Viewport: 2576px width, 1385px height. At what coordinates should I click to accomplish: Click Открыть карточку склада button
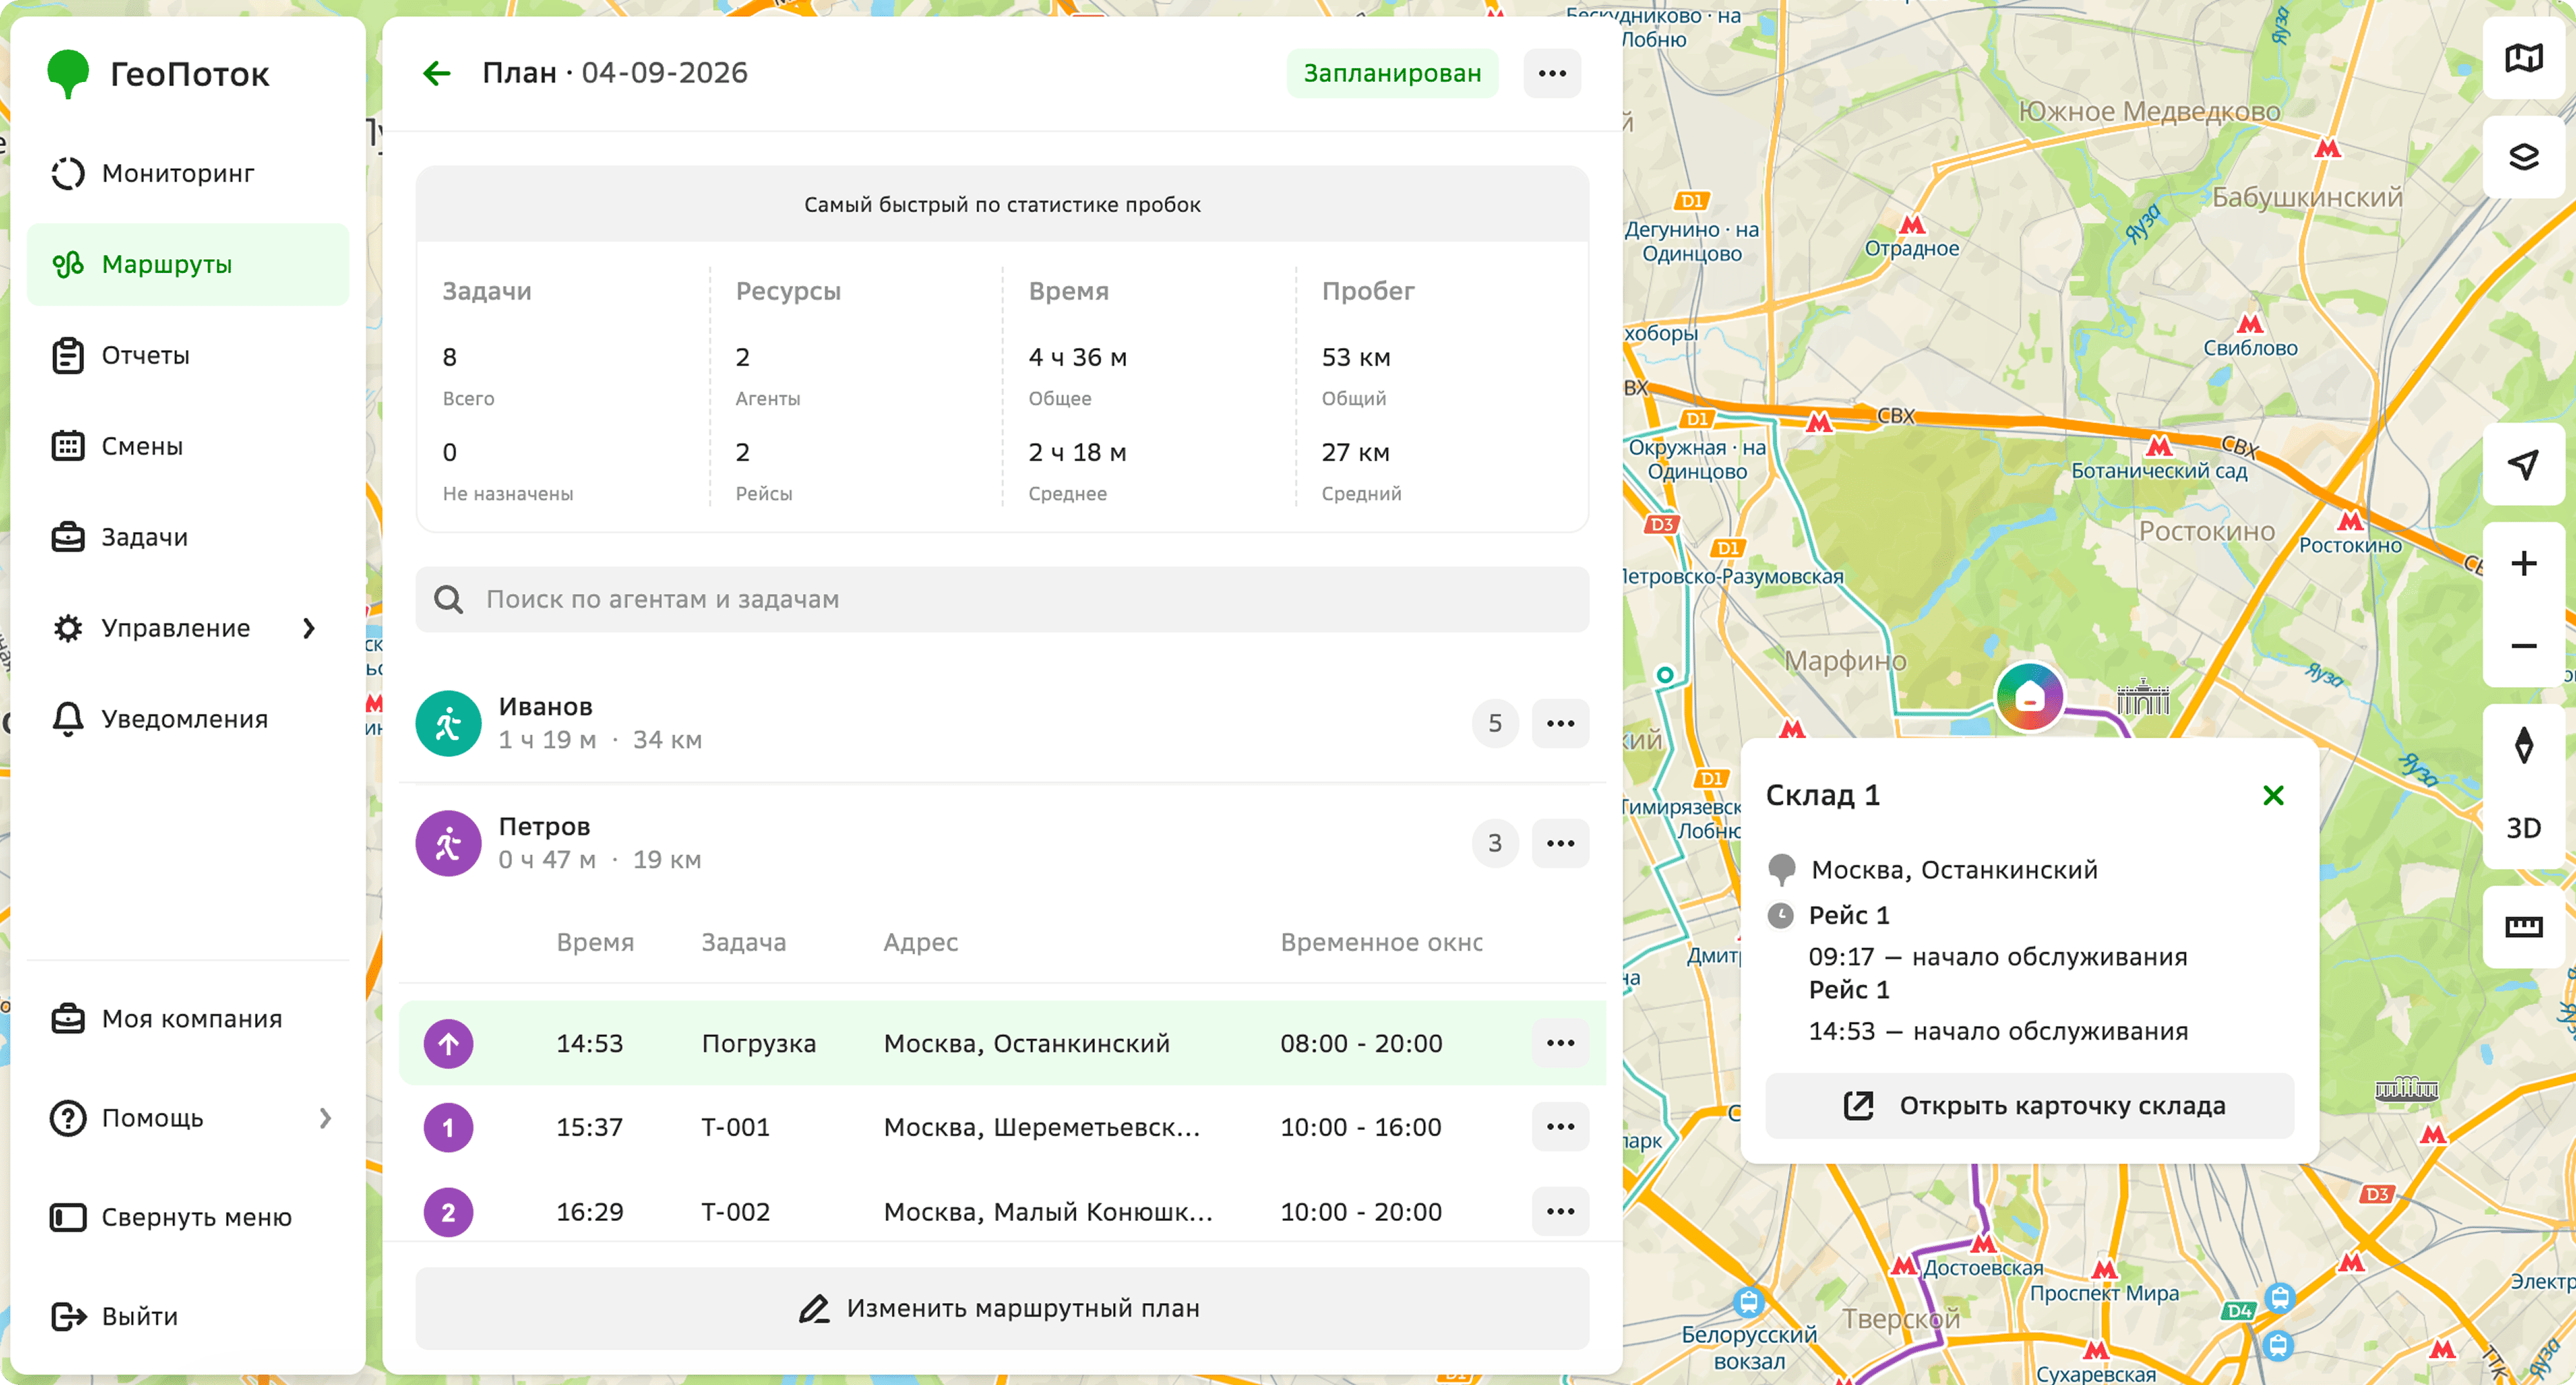pos(2029,1106)
